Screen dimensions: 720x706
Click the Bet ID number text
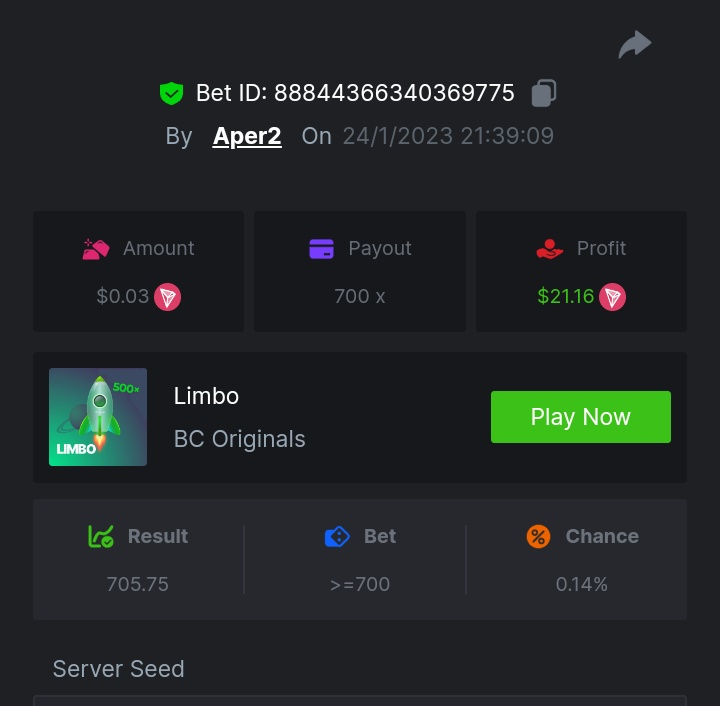click(394, 94)
